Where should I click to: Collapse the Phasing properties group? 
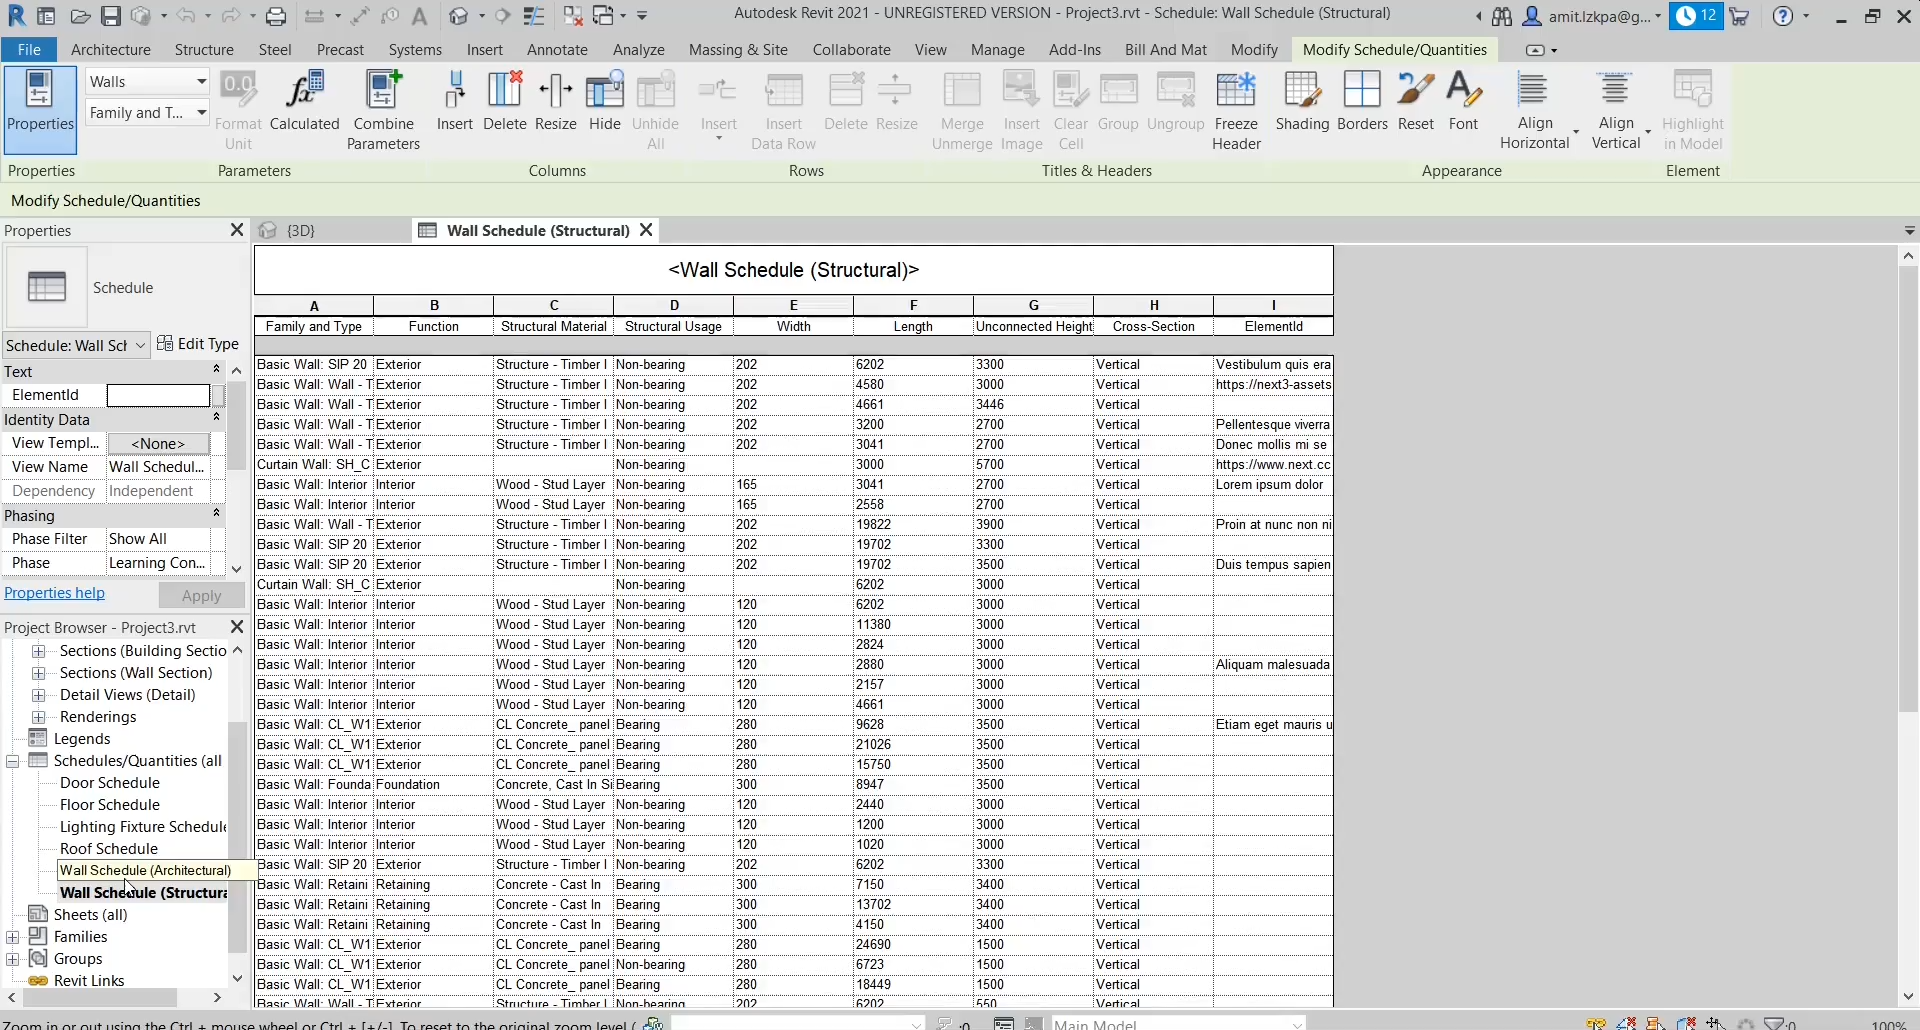tap(216, 515)
